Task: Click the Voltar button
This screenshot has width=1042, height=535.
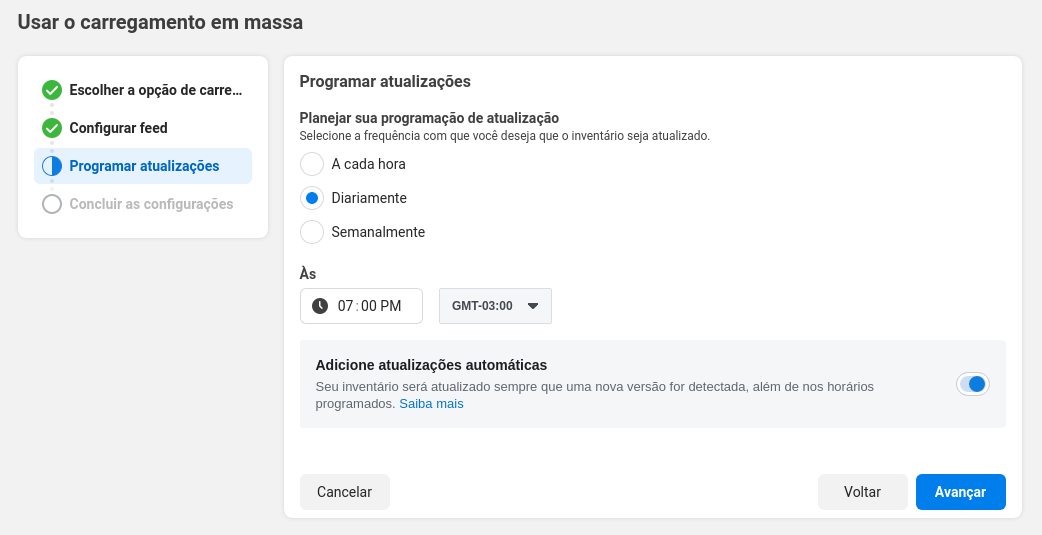Action: [863, 492]
